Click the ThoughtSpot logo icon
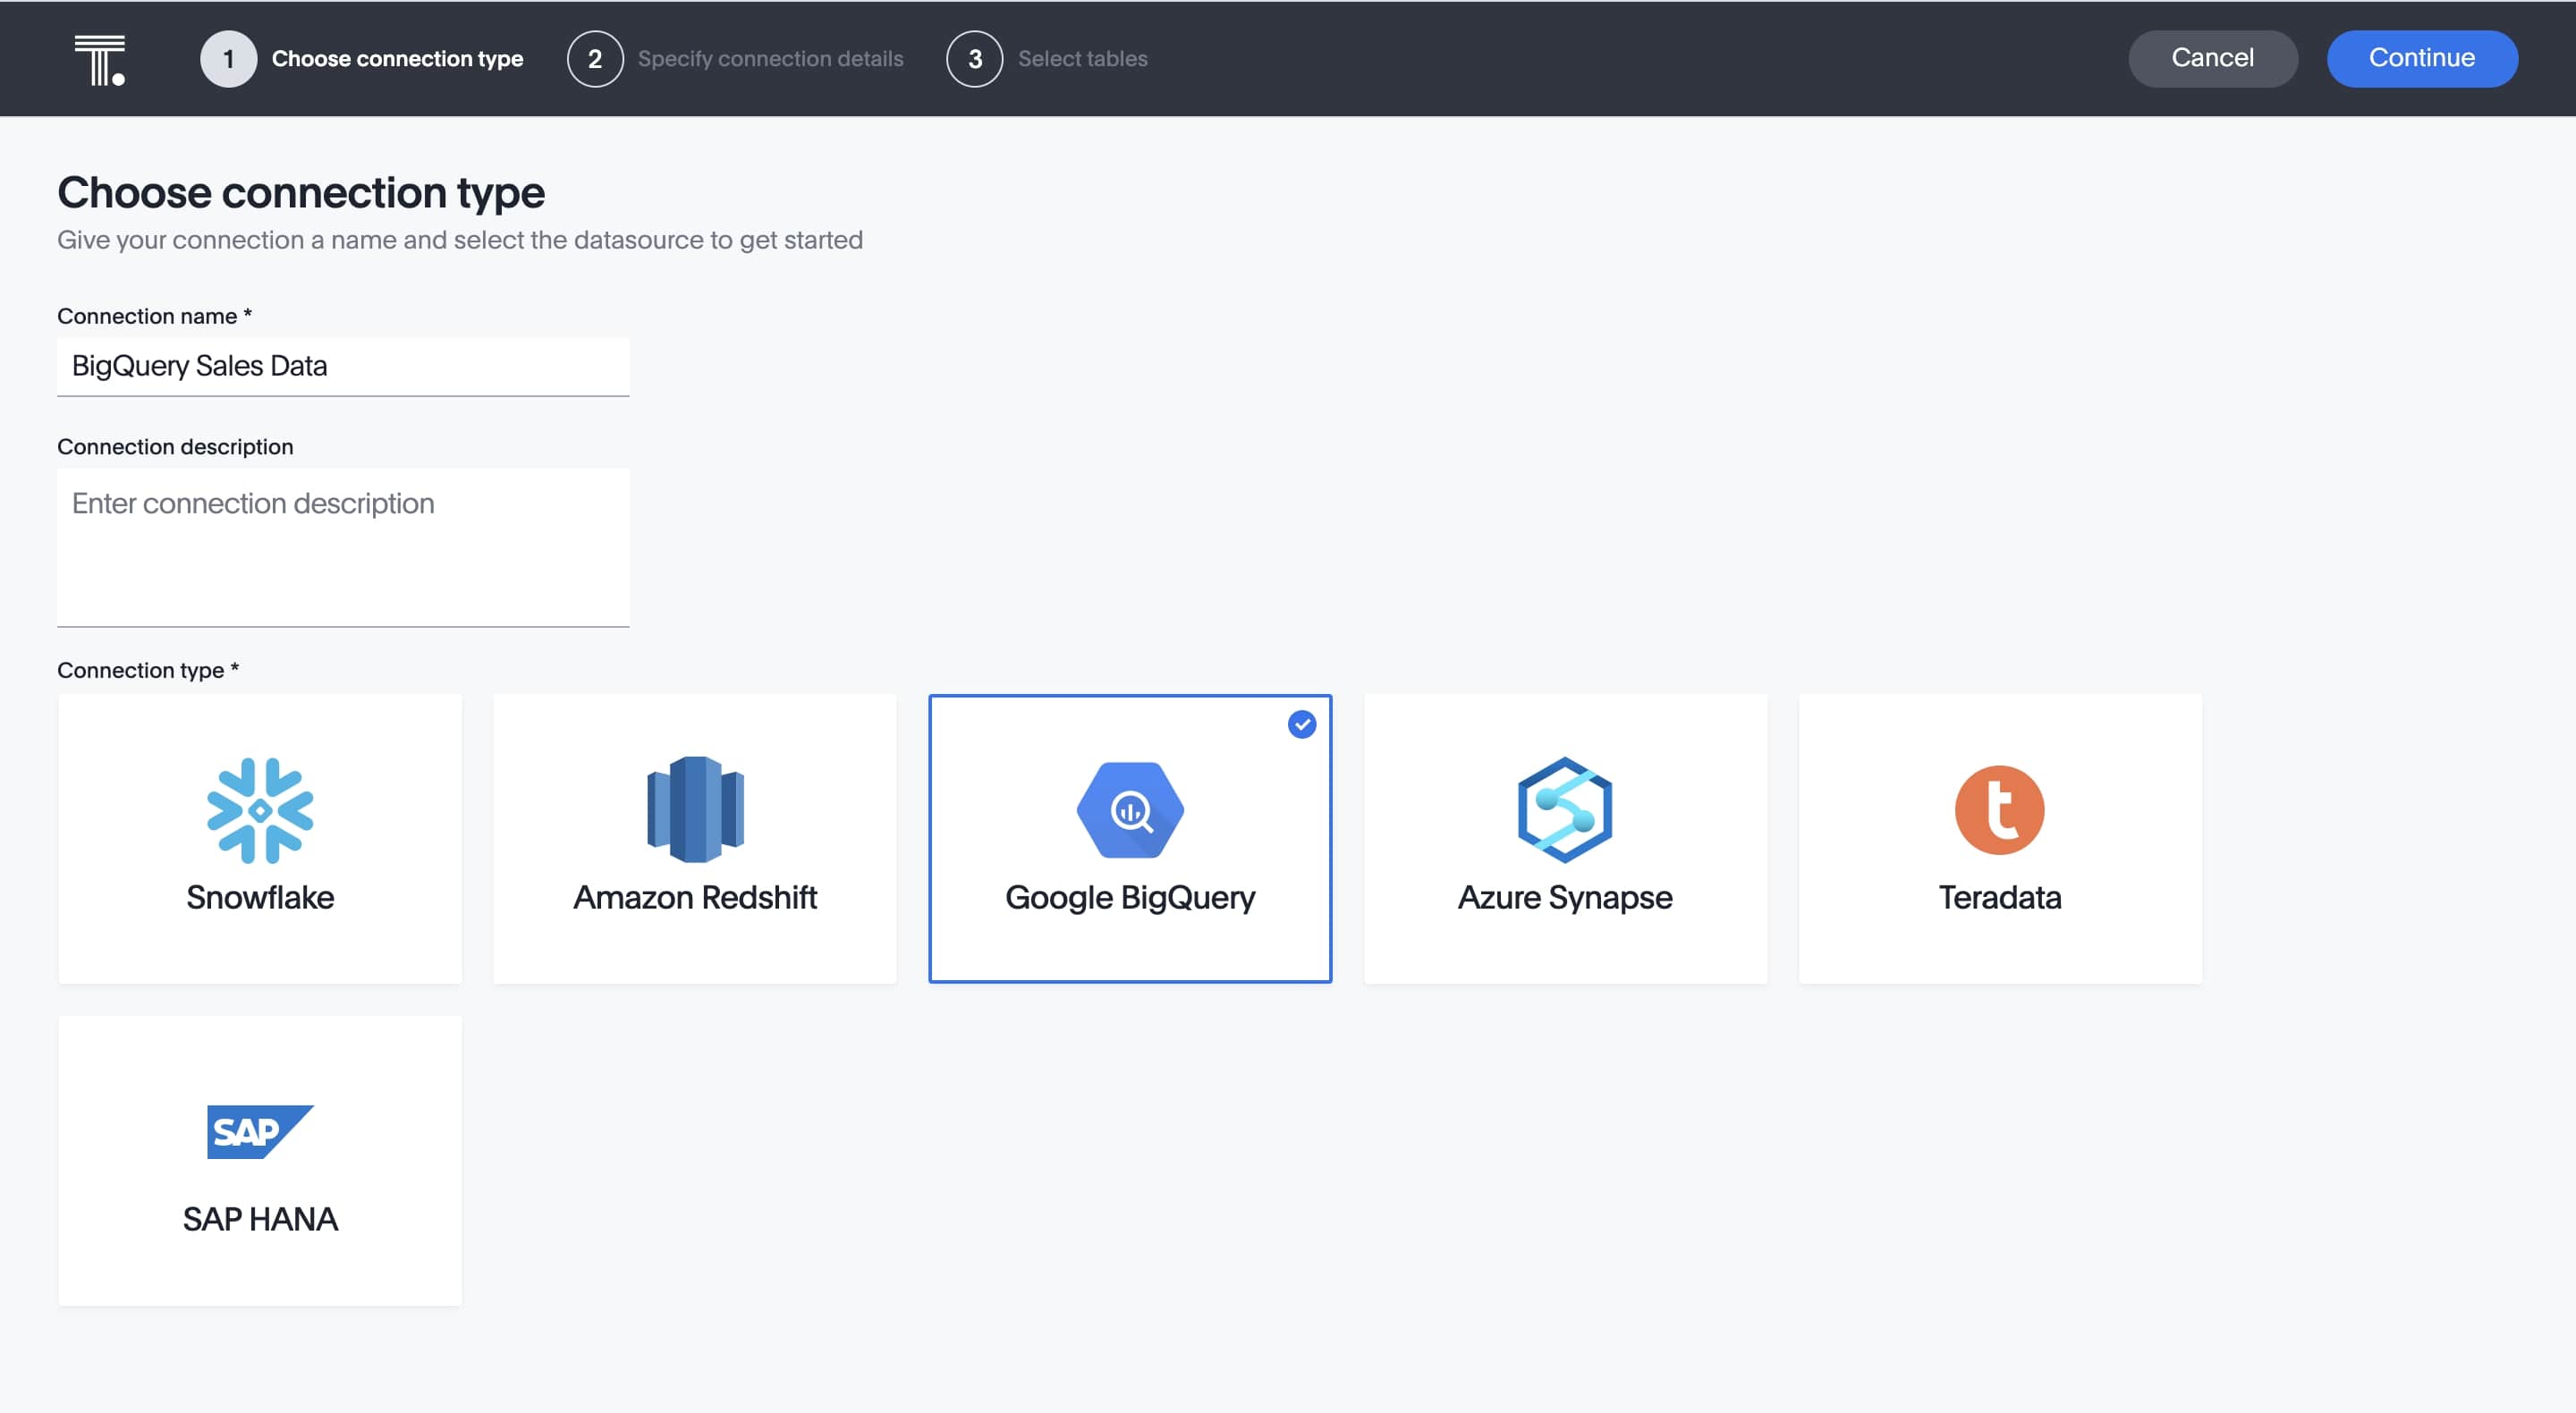Screen dimensions: 2576x1413 pyautogui.click(x=99, y=60)
